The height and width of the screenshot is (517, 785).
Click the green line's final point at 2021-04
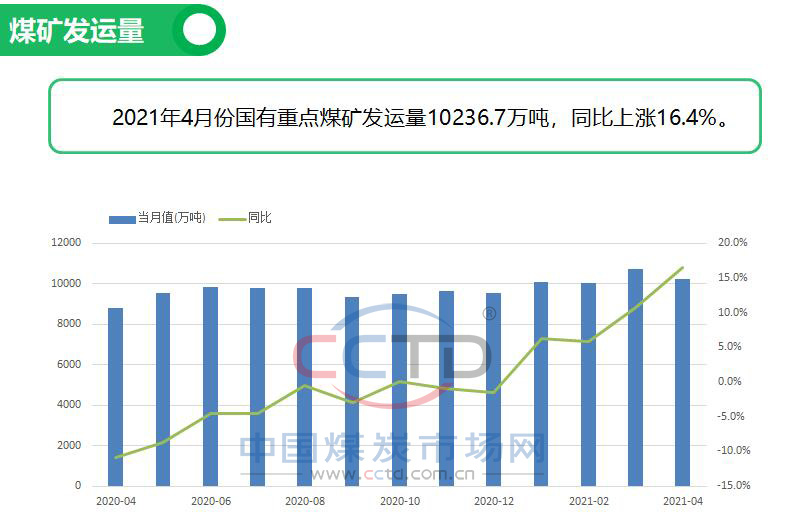pyautogui.click(x=683, y=268)
